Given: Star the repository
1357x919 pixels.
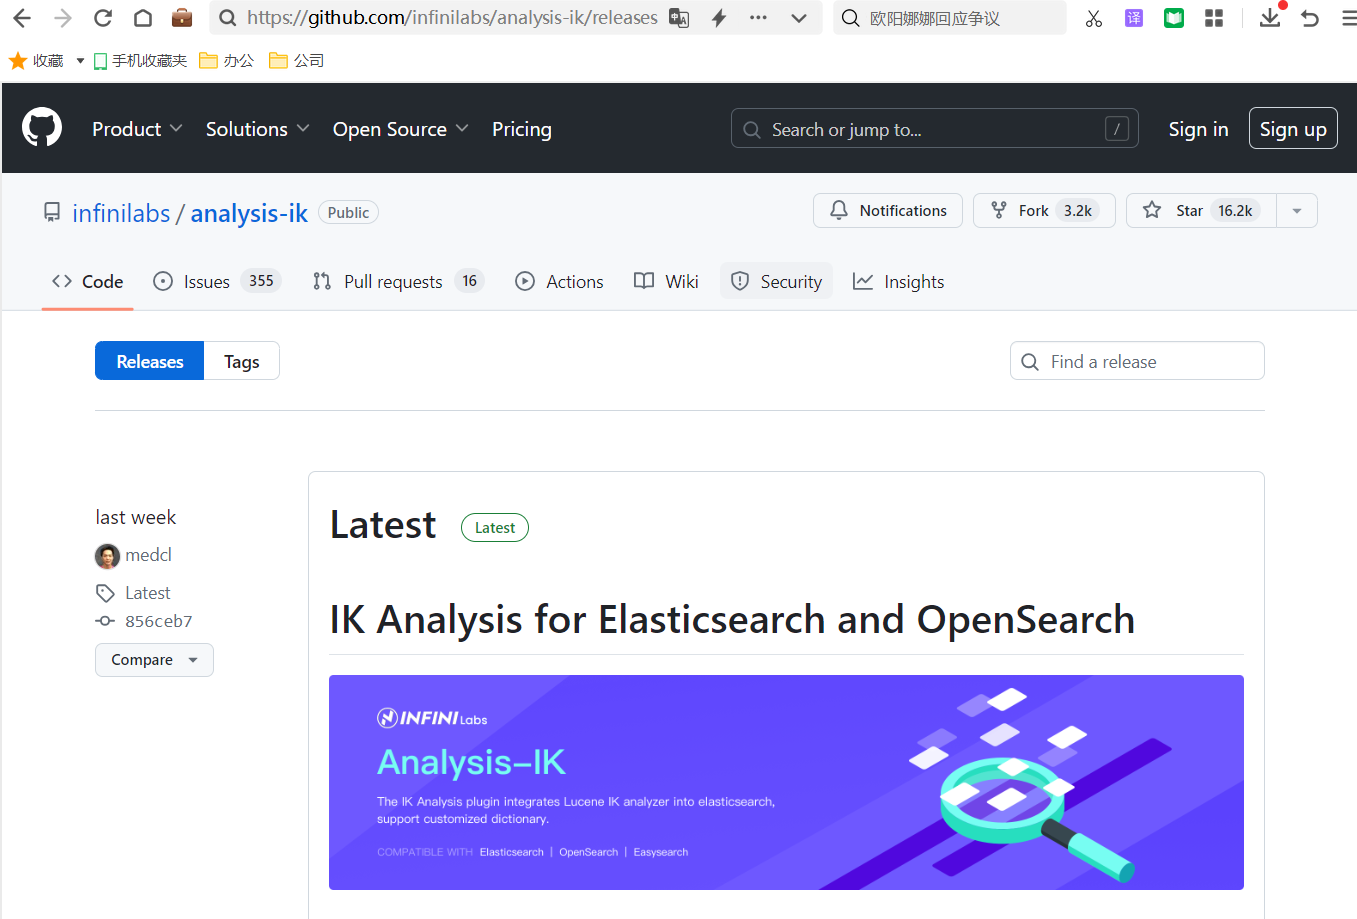Looking at the screenshot, I should coord(1201,210).
